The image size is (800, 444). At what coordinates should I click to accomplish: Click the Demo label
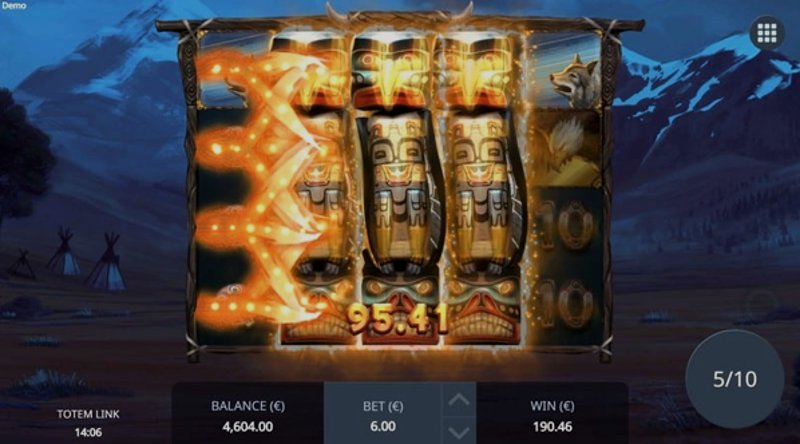14,6
